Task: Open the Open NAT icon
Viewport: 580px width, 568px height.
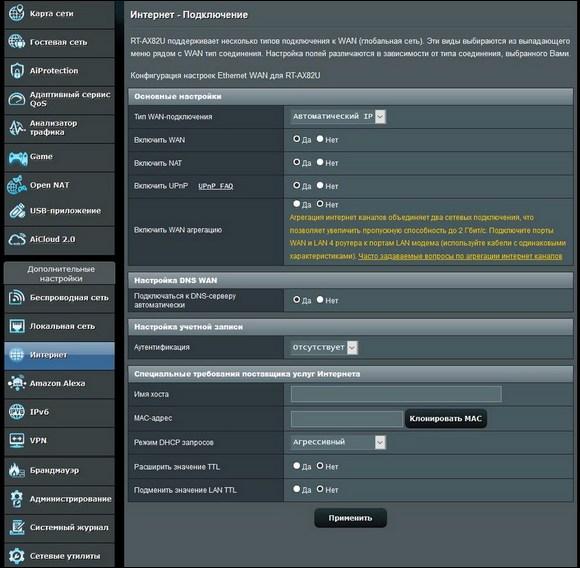Action: point(17,185)
